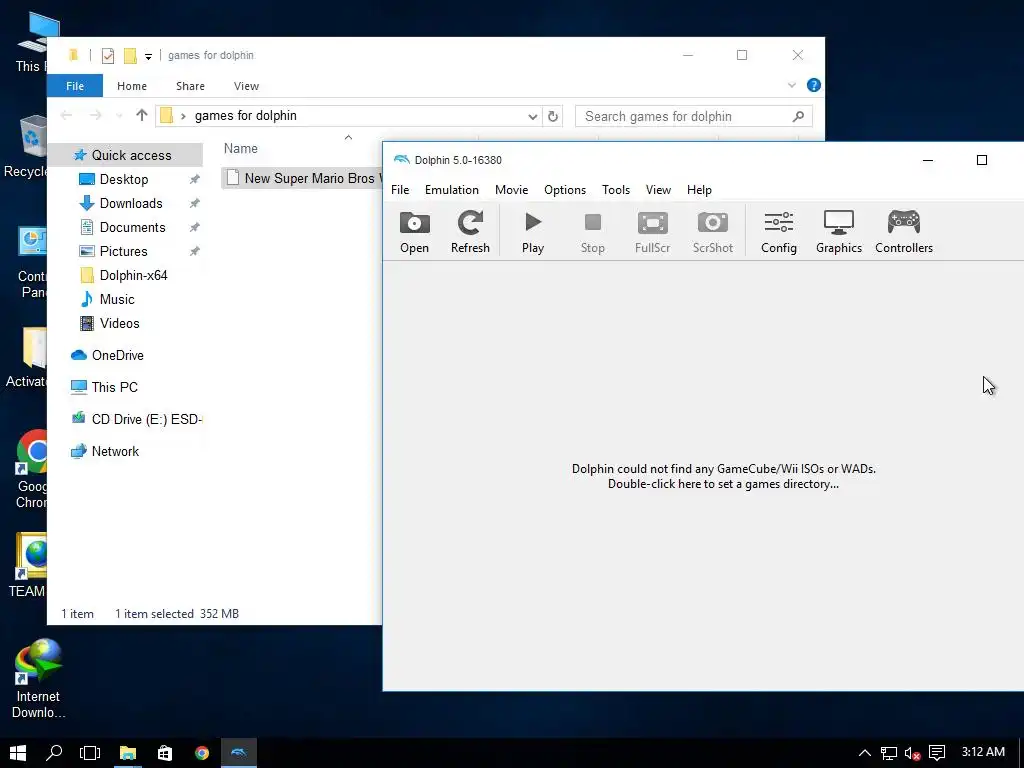
Task: Click the Open icon in Dolphin toolbar
Action: pyautogui.click(x=414, y=232)
